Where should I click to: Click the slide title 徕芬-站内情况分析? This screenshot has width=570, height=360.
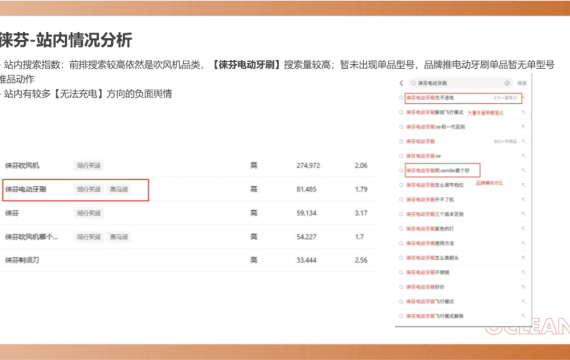(65, 40)
